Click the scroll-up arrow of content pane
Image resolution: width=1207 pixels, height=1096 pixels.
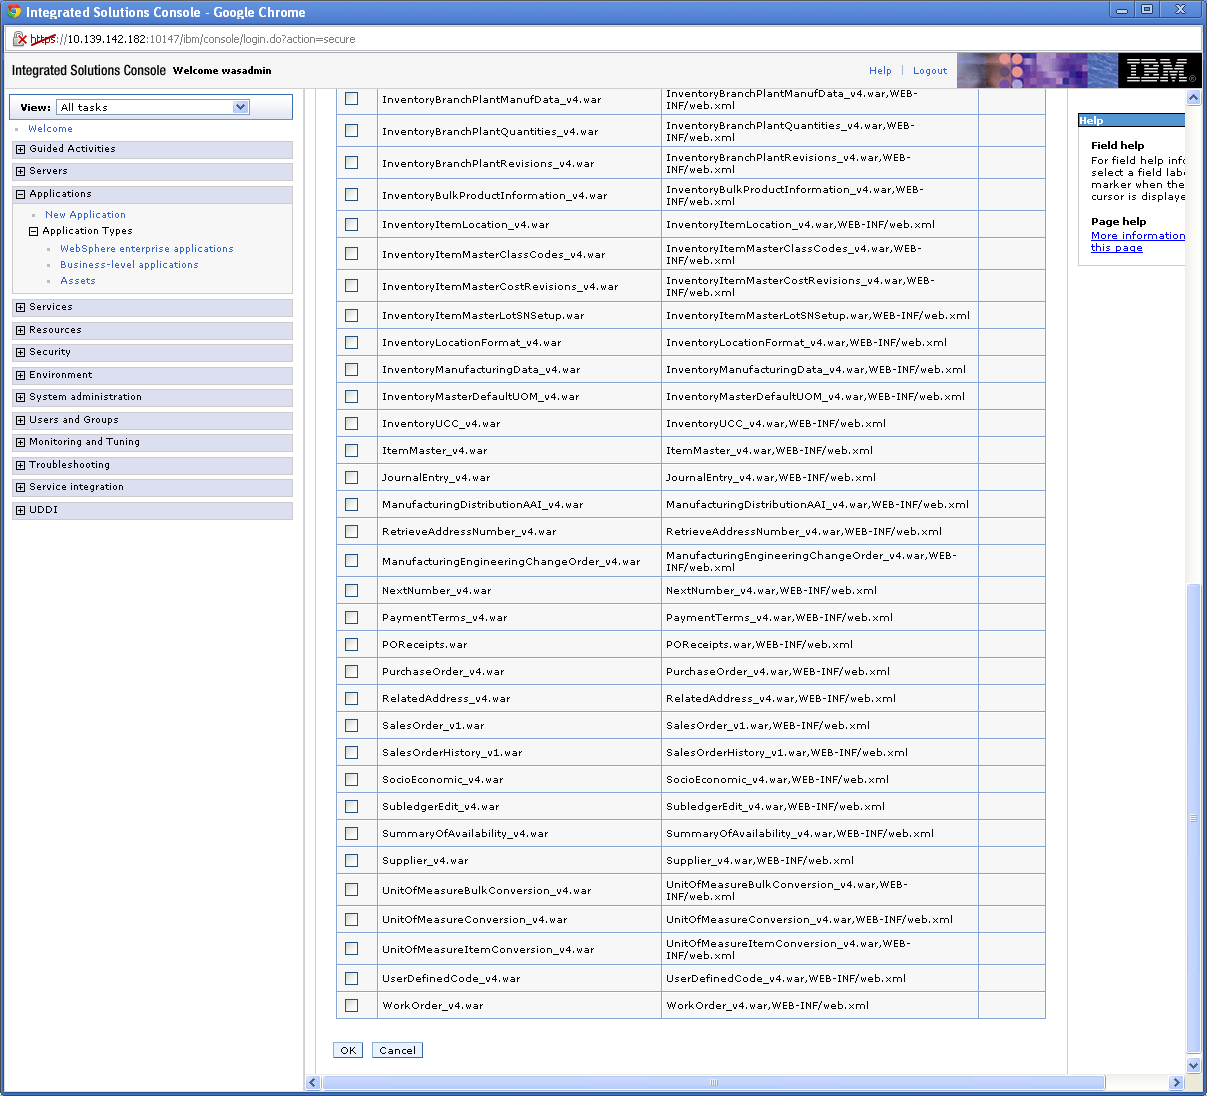[1193, 98]
